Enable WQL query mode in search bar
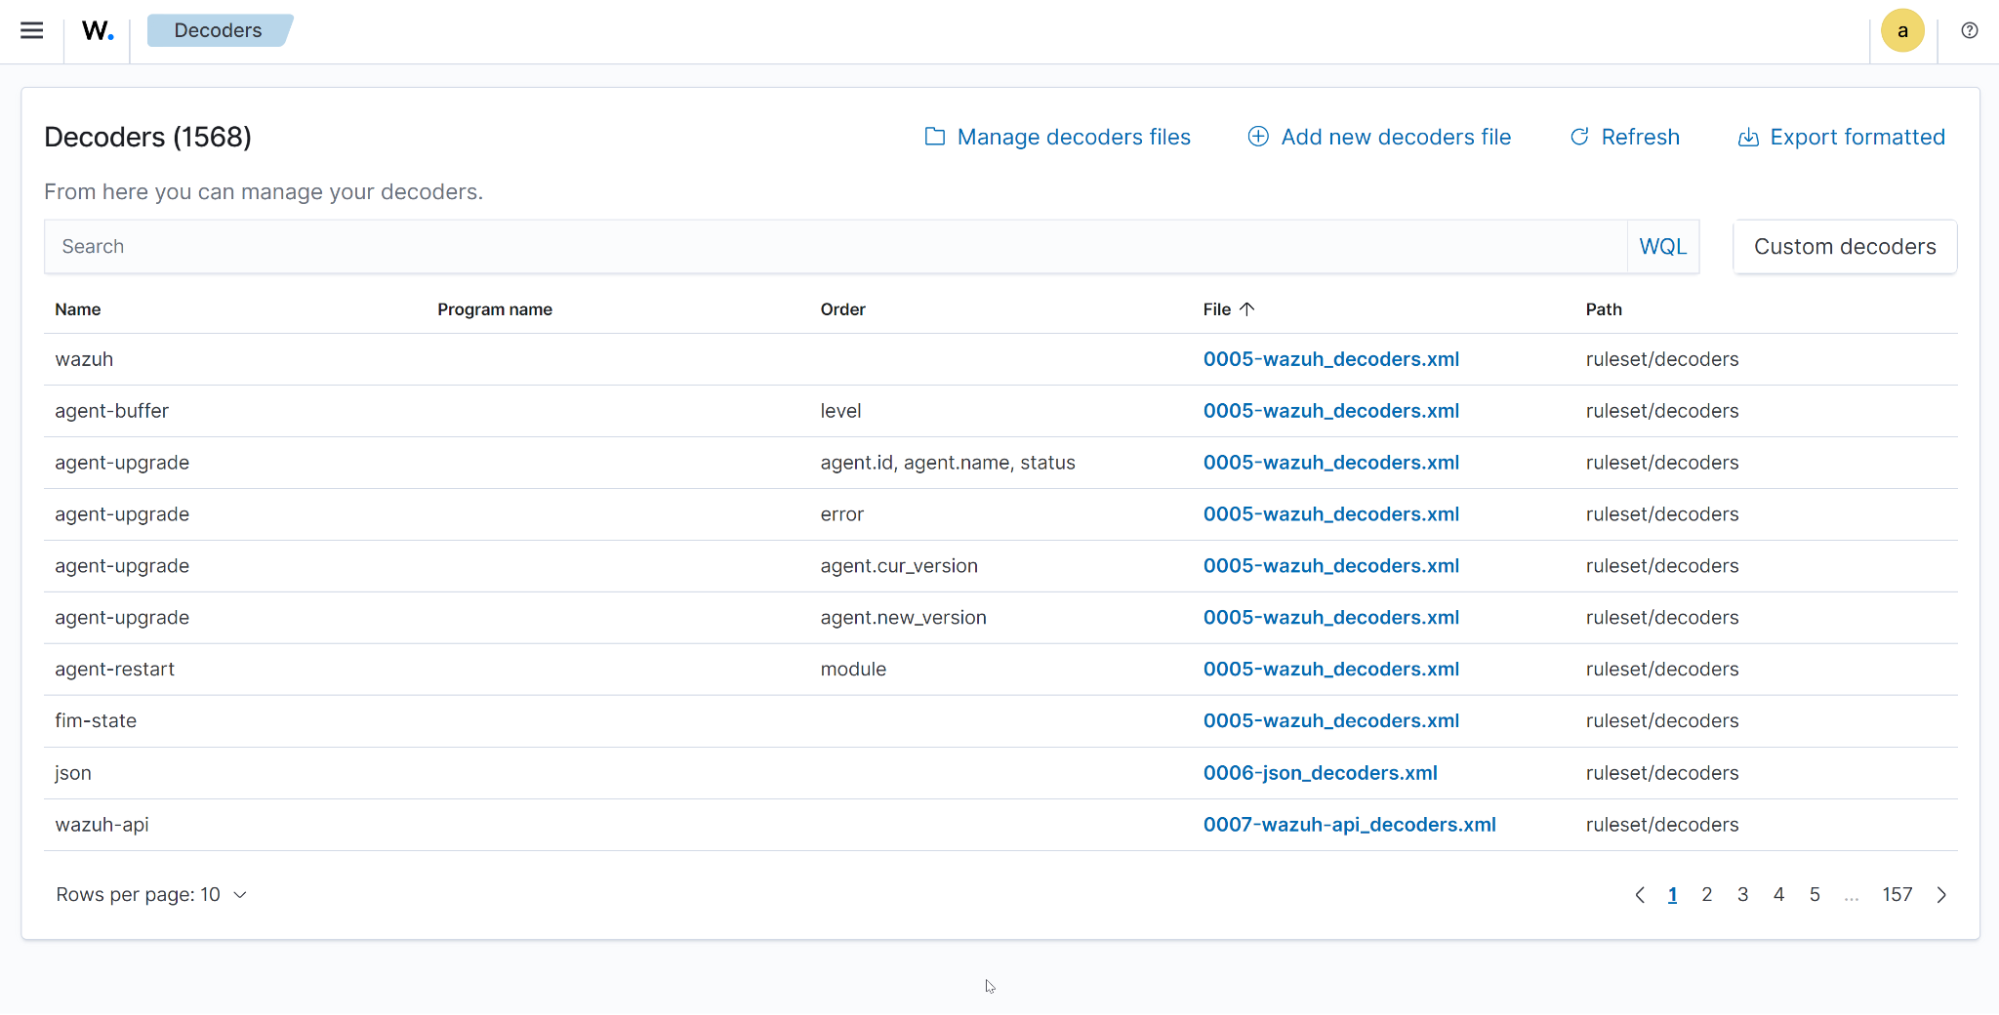The height and width of the screenshot is (1015, 1999). [1662, 246]
